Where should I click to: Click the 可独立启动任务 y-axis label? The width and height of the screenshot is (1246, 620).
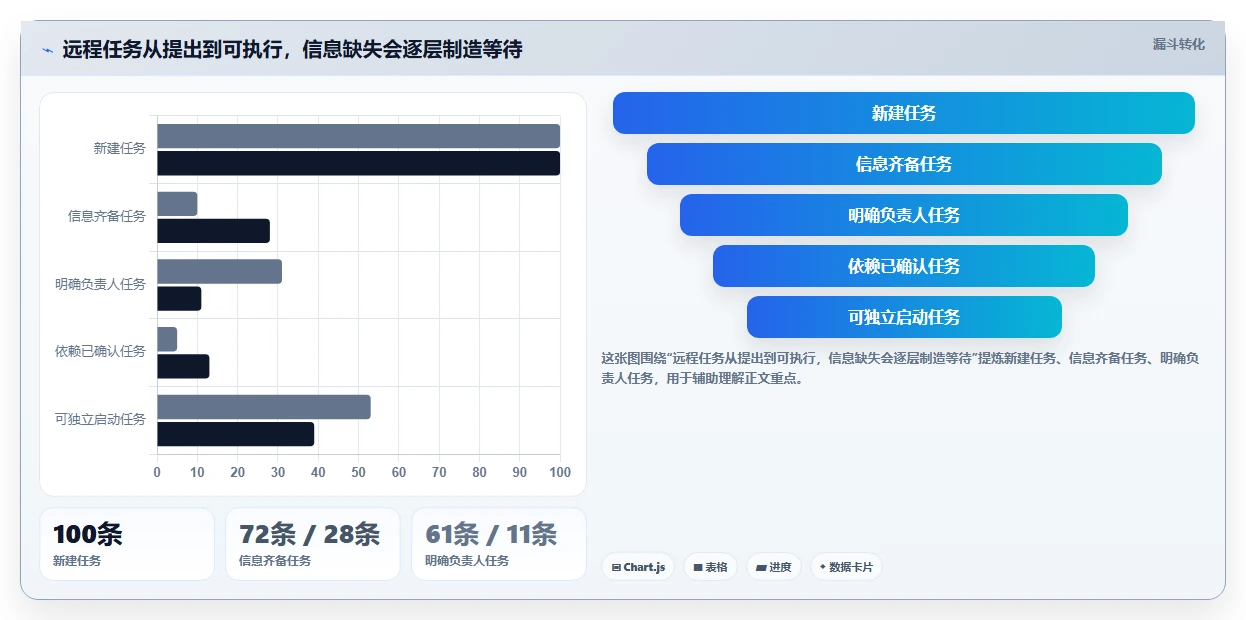tap(100, 419)
